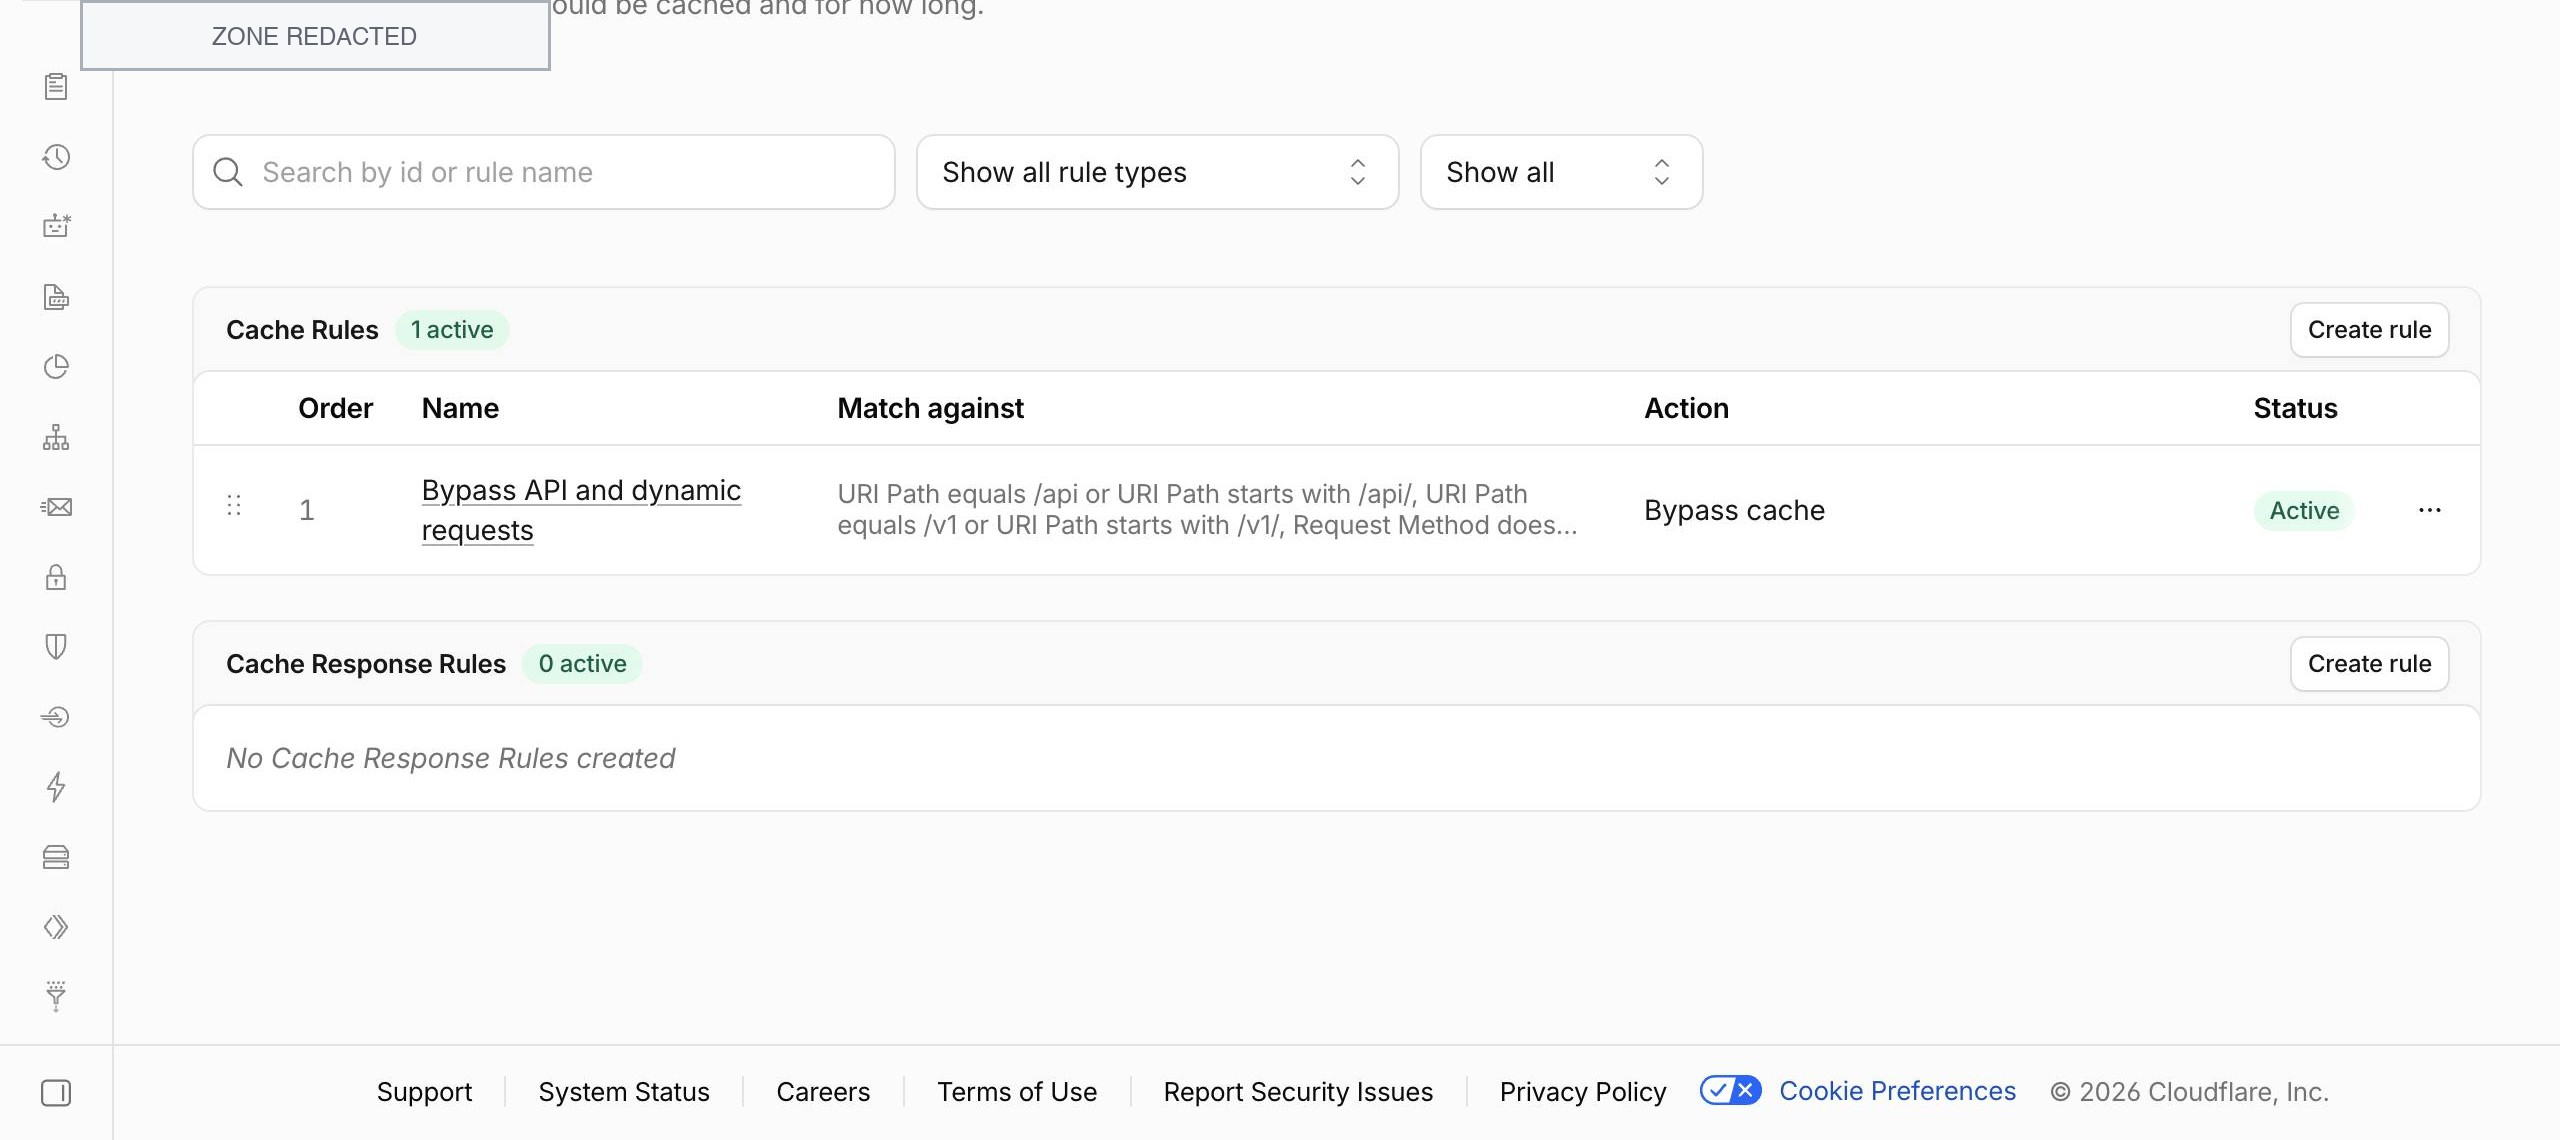Open the Careers footer link

[823, 1092]
